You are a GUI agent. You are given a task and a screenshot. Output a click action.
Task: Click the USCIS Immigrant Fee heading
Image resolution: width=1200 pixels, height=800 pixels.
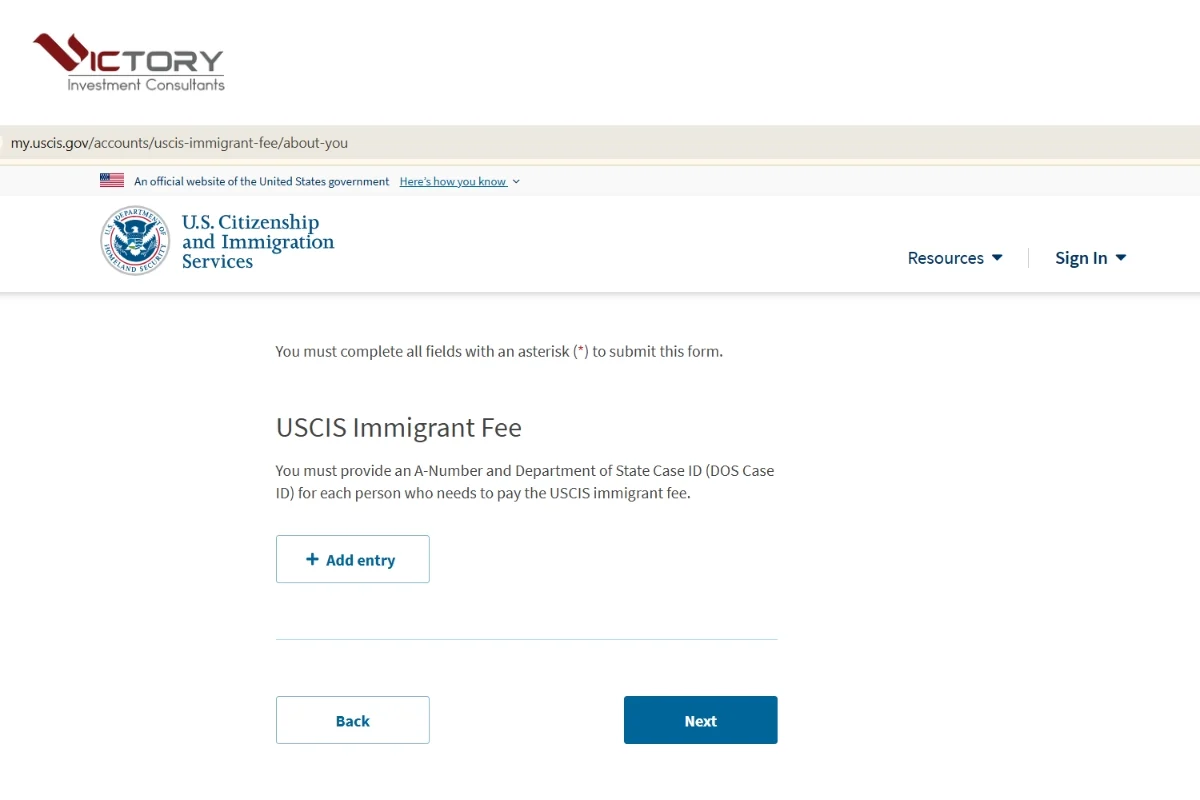(x=398, y=428)
